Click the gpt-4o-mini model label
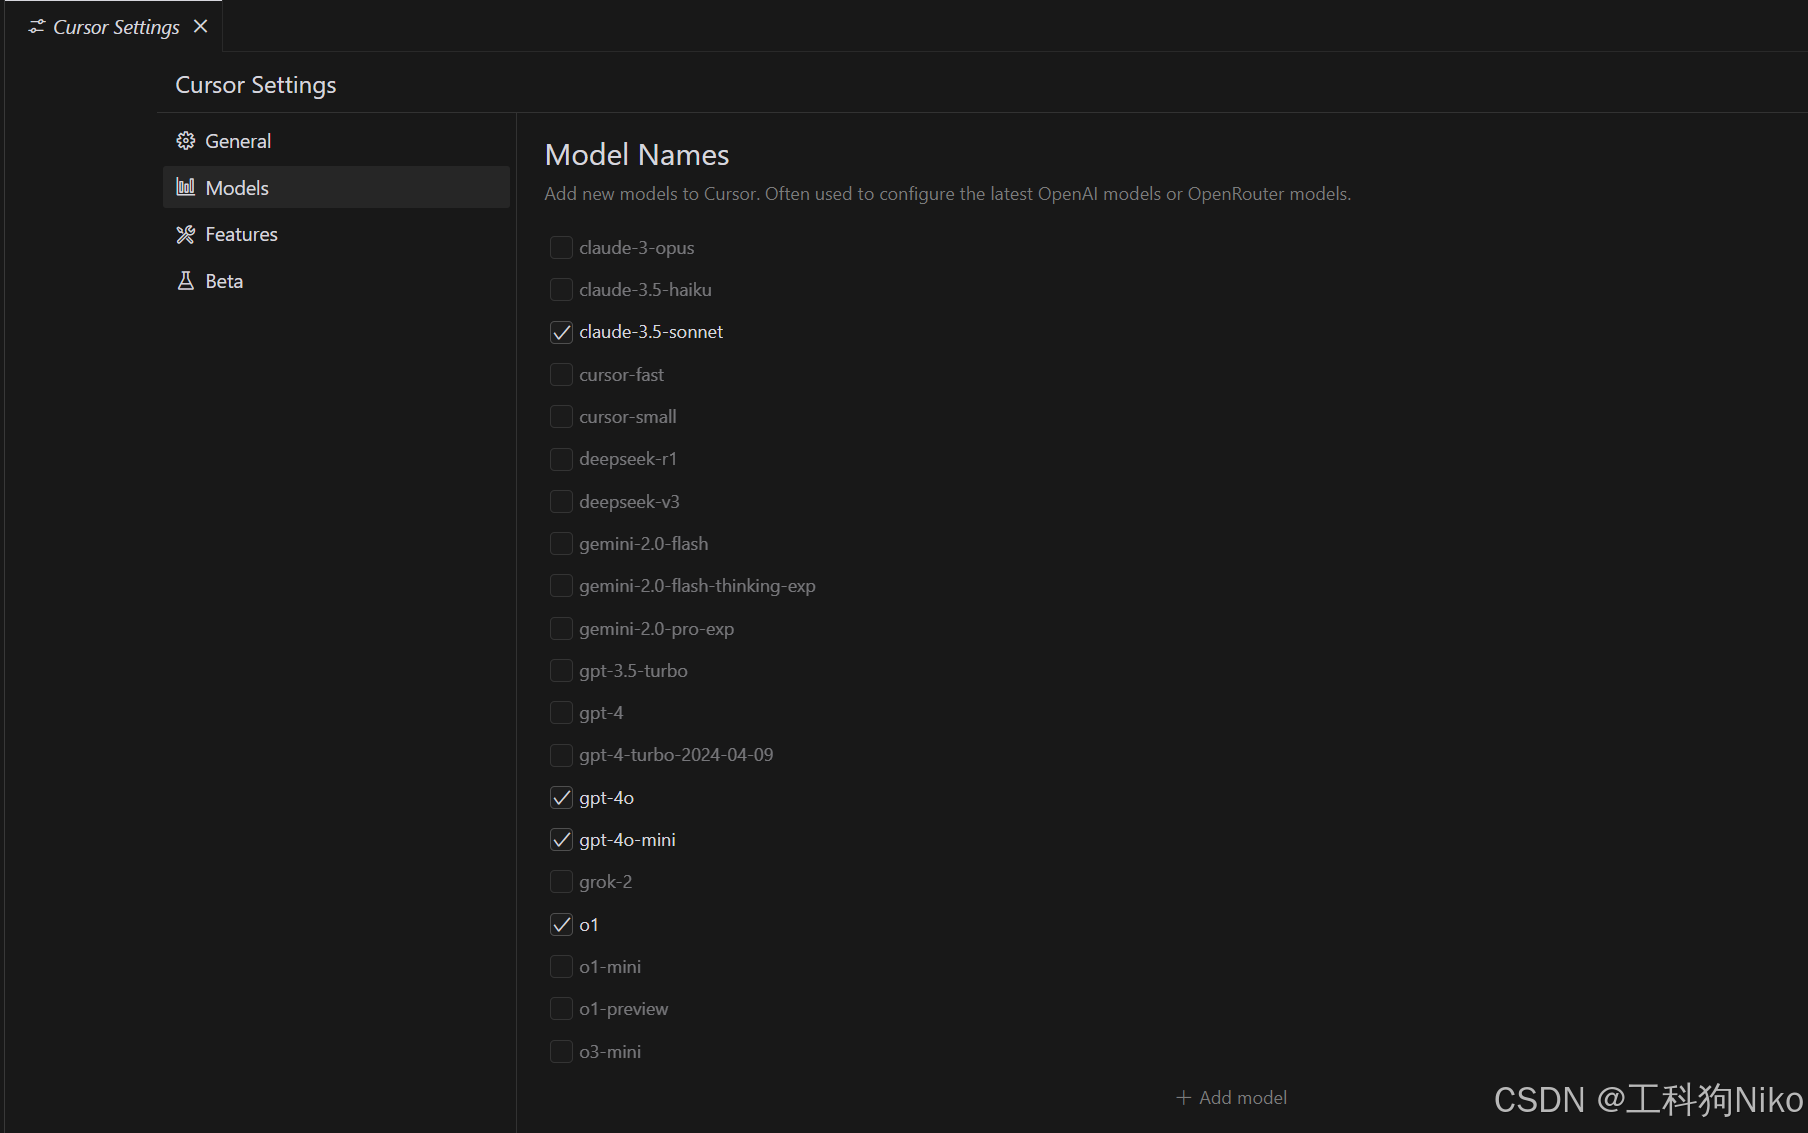This screenshot has width=1808, height=1133. pos(627,840)
